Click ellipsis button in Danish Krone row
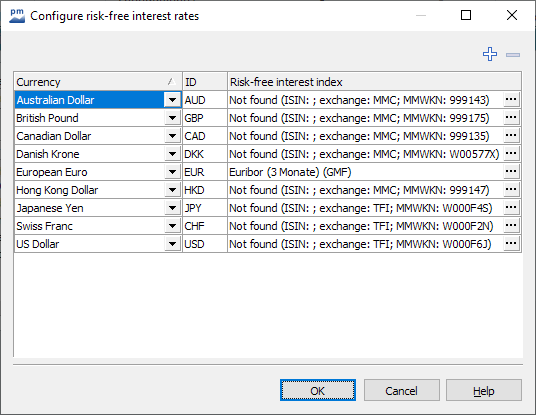The height and width of the screenshot is (415, 536). [511, 153]
